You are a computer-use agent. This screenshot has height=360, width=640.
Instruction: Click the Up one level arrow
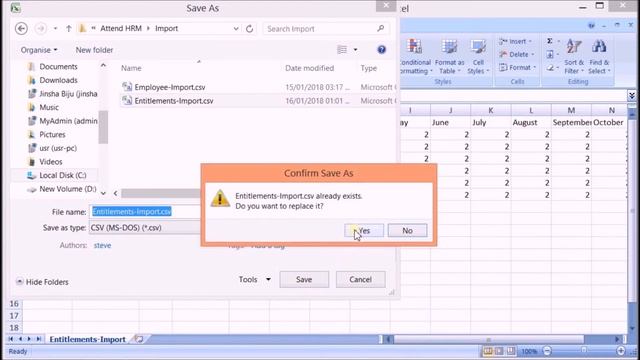click(x=69, y=29)
